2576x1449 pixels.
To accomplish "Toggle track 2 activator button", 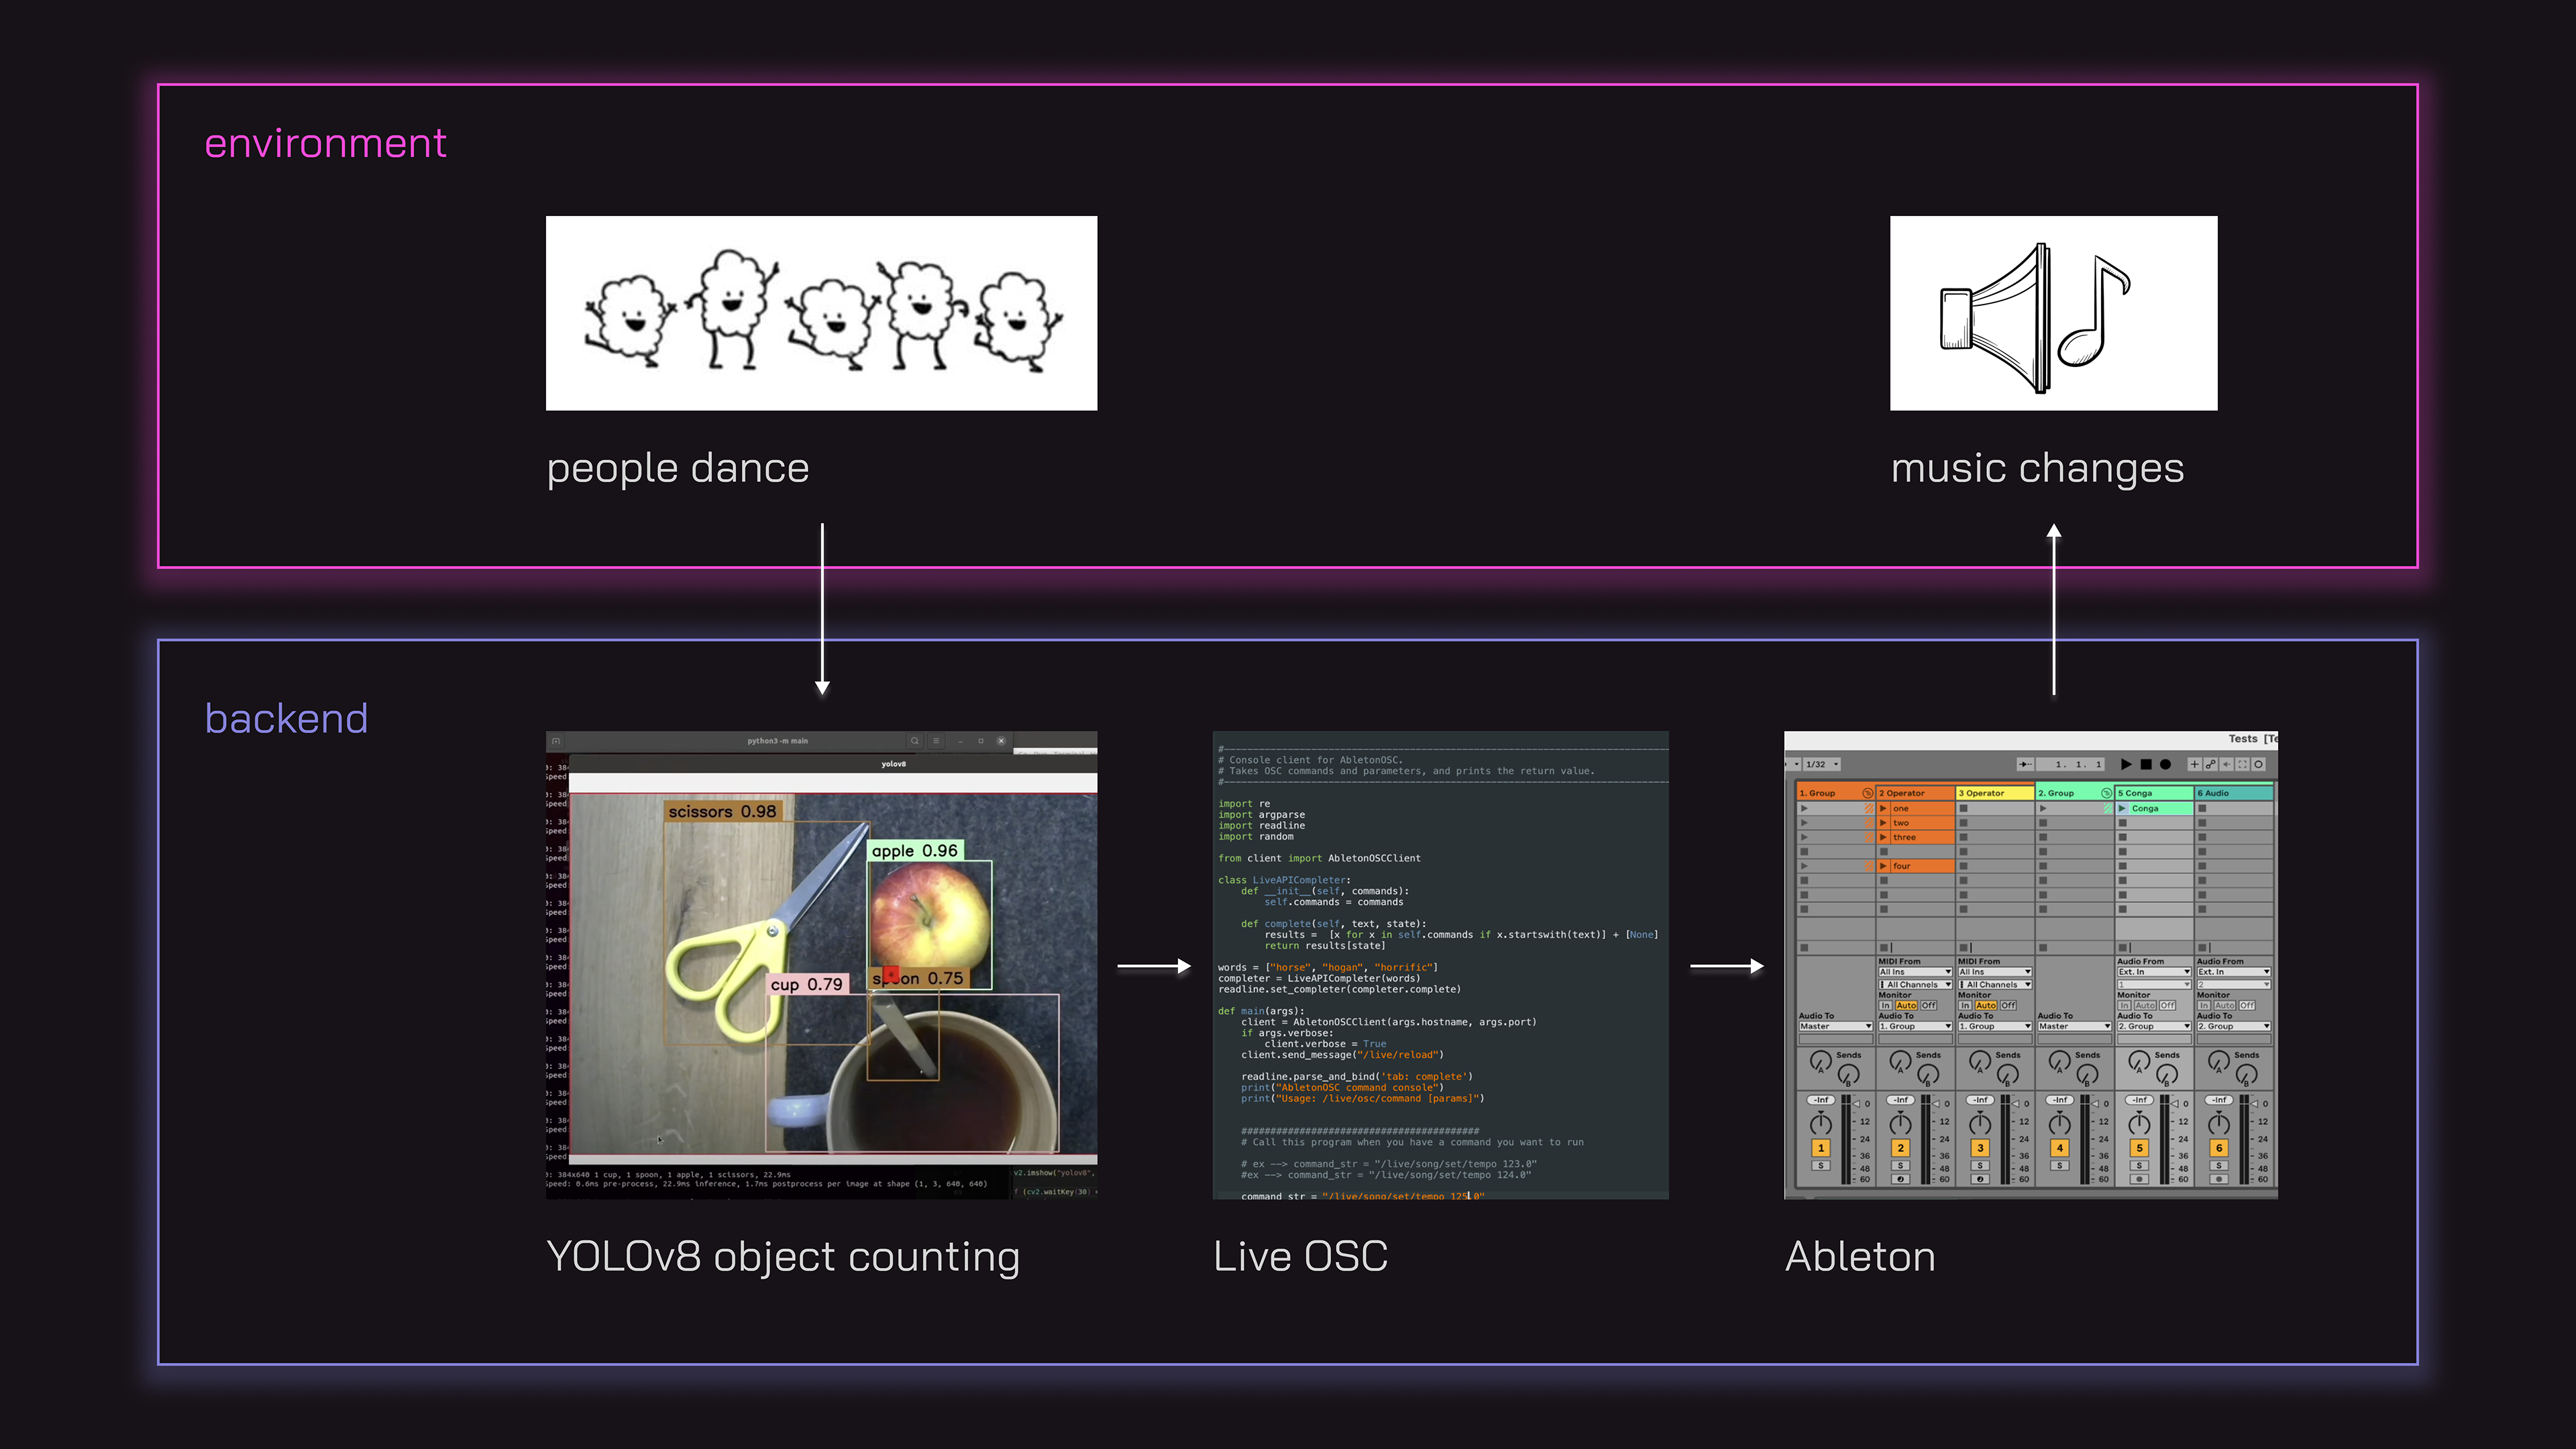I will 1900,1148.
